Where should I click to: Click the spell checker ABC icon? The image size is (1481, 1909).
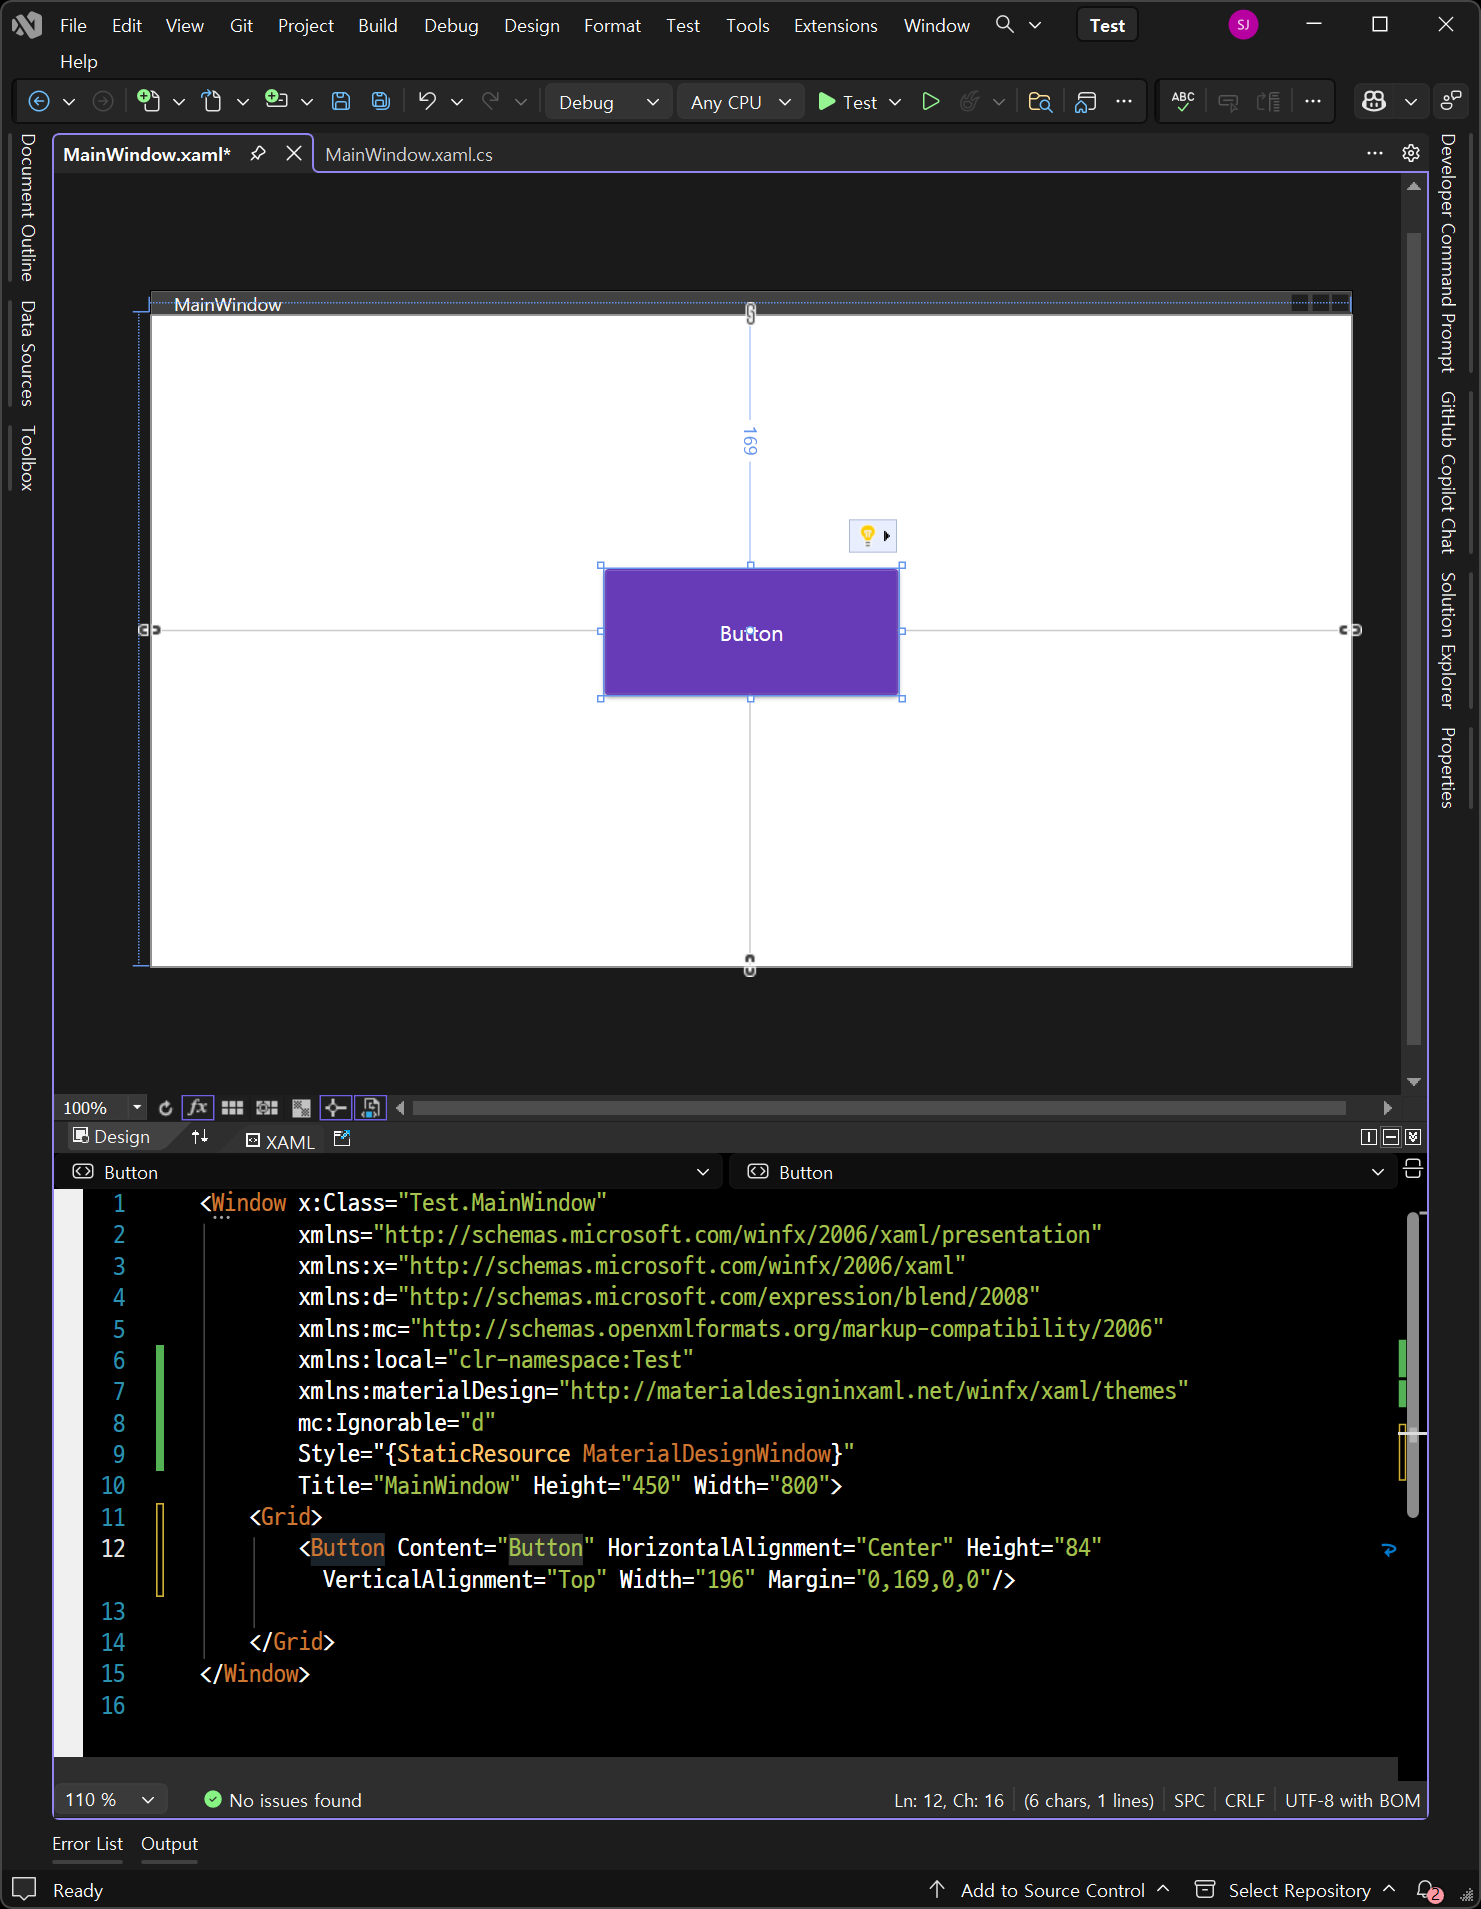point(1183,101)
